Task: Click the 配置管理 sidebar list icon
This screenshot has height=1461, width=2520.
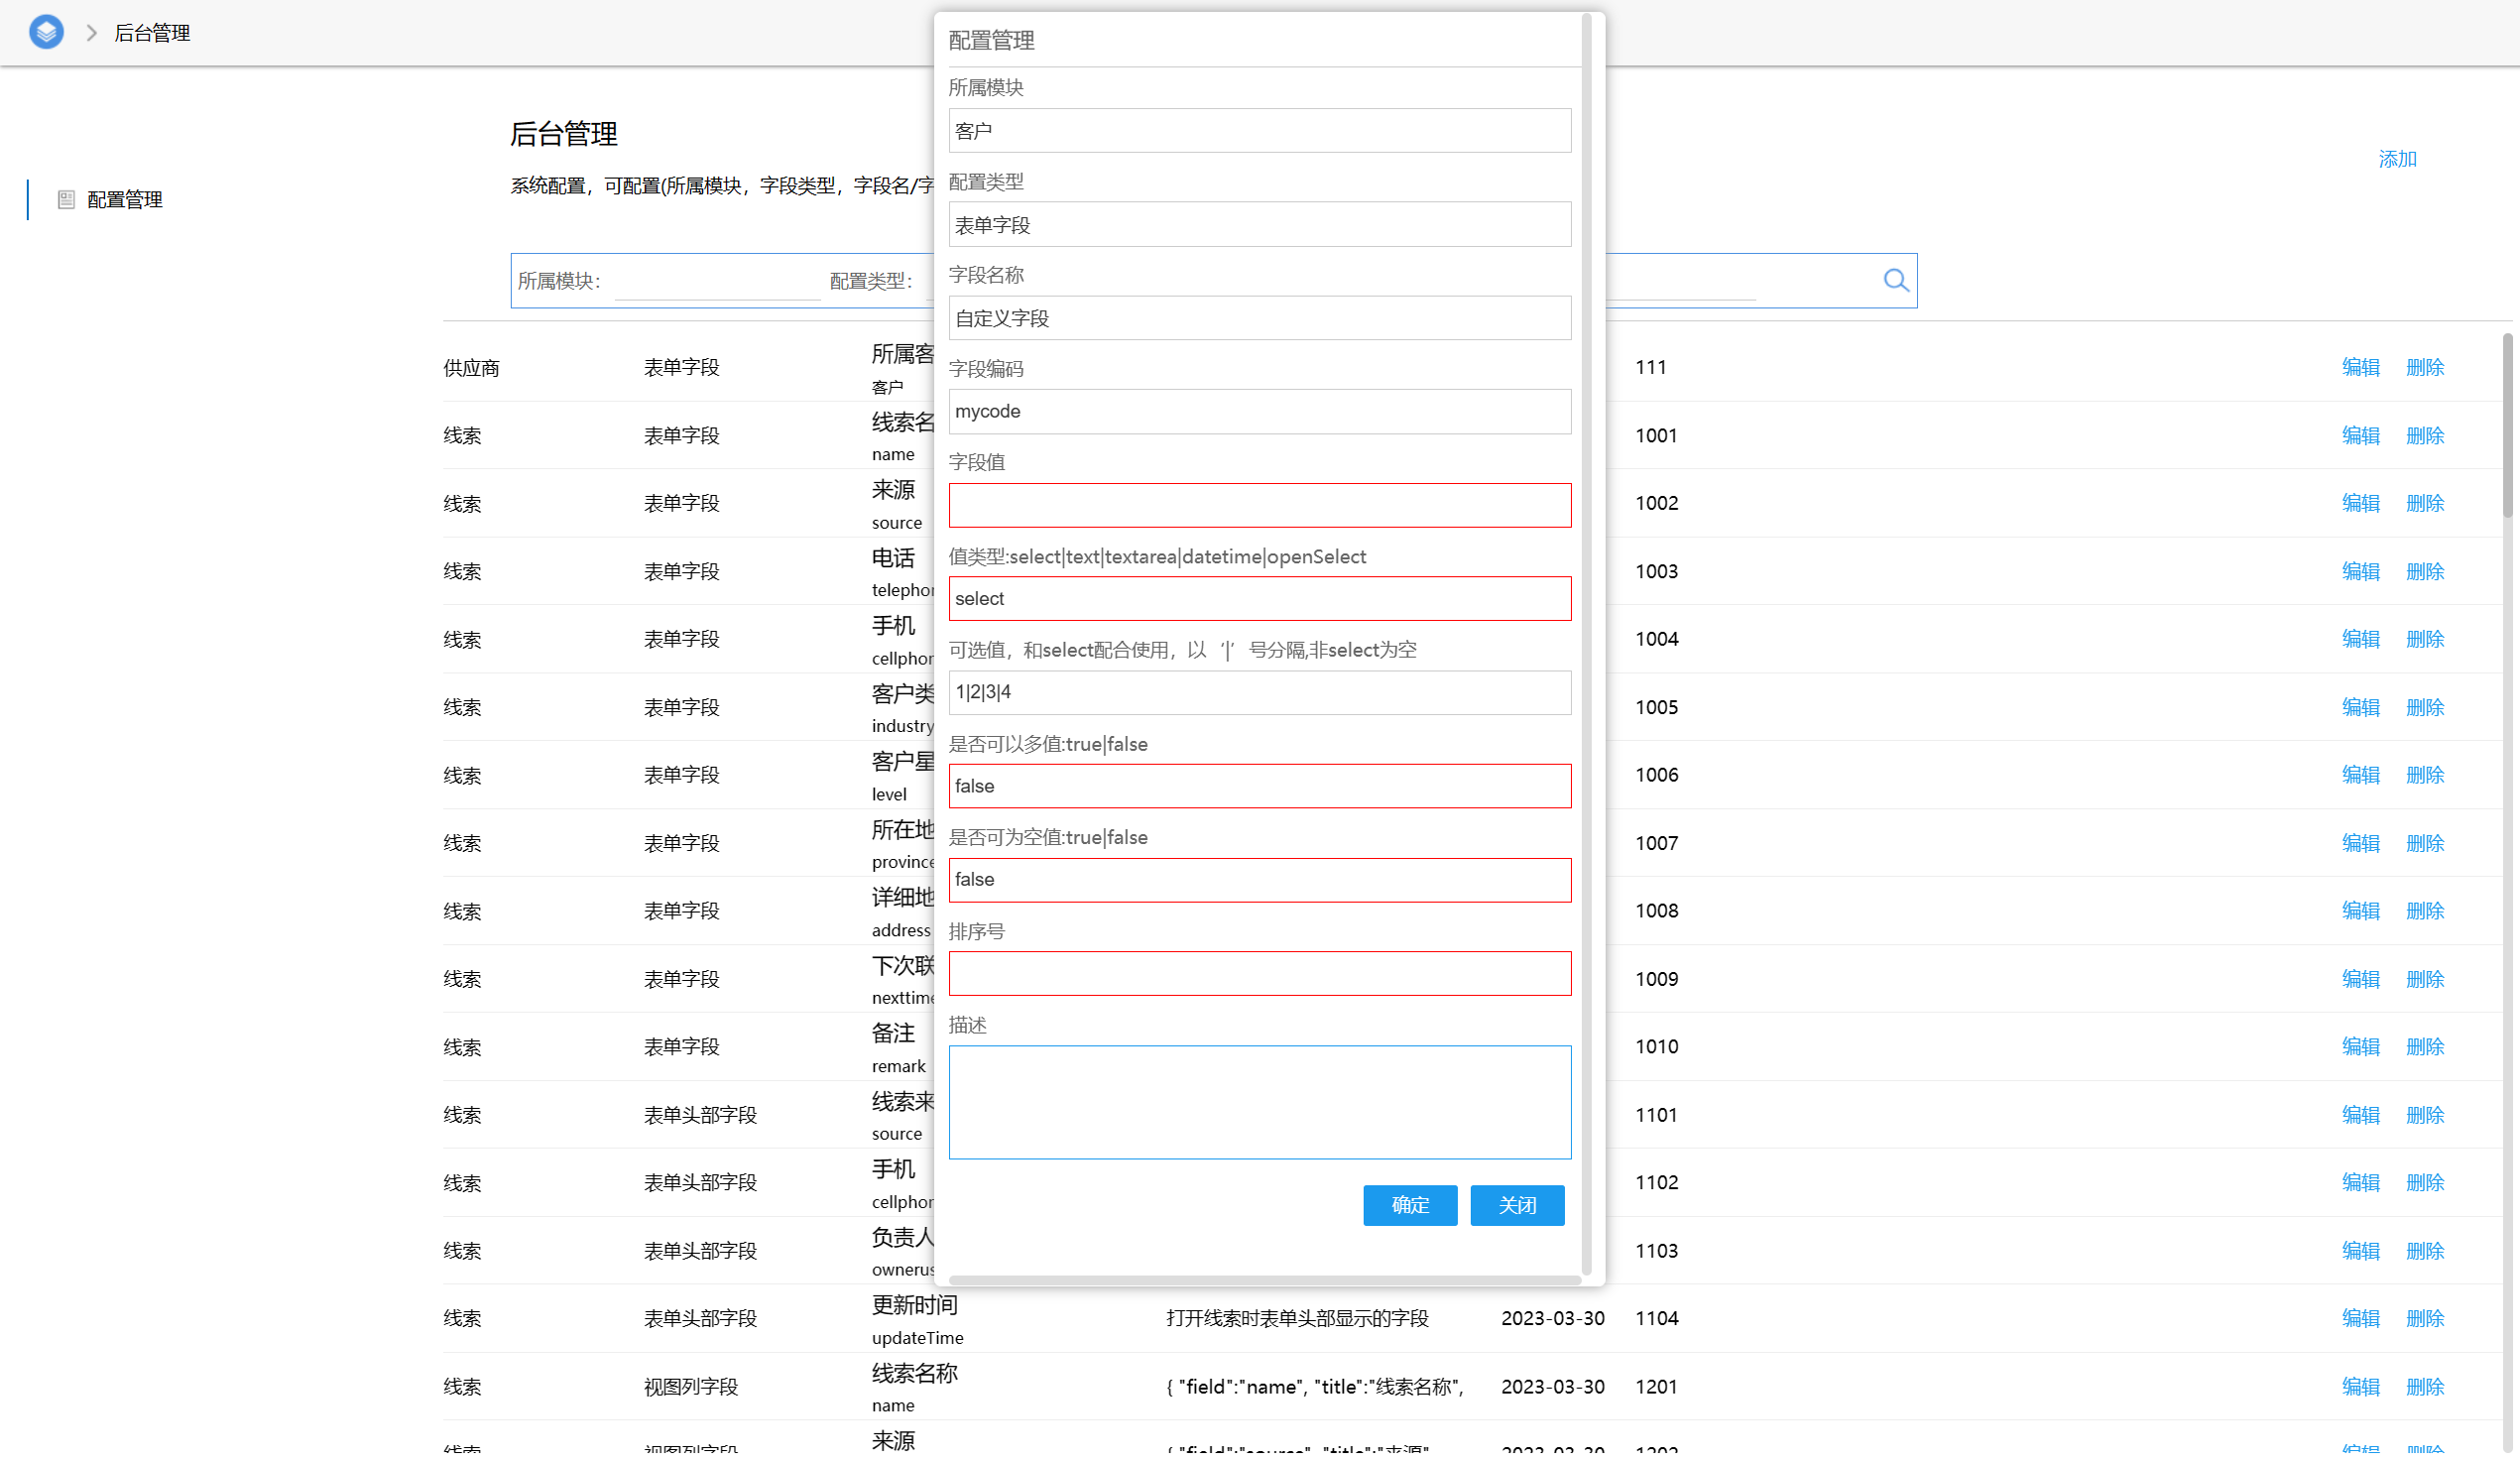Action: (66, 200)
